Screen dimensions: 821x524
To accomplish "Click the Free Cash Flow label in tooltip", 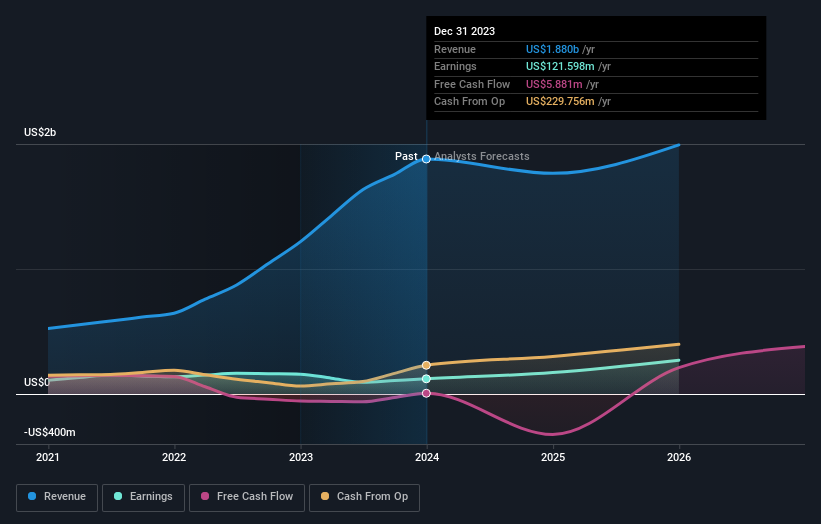I will click(472, 84).
